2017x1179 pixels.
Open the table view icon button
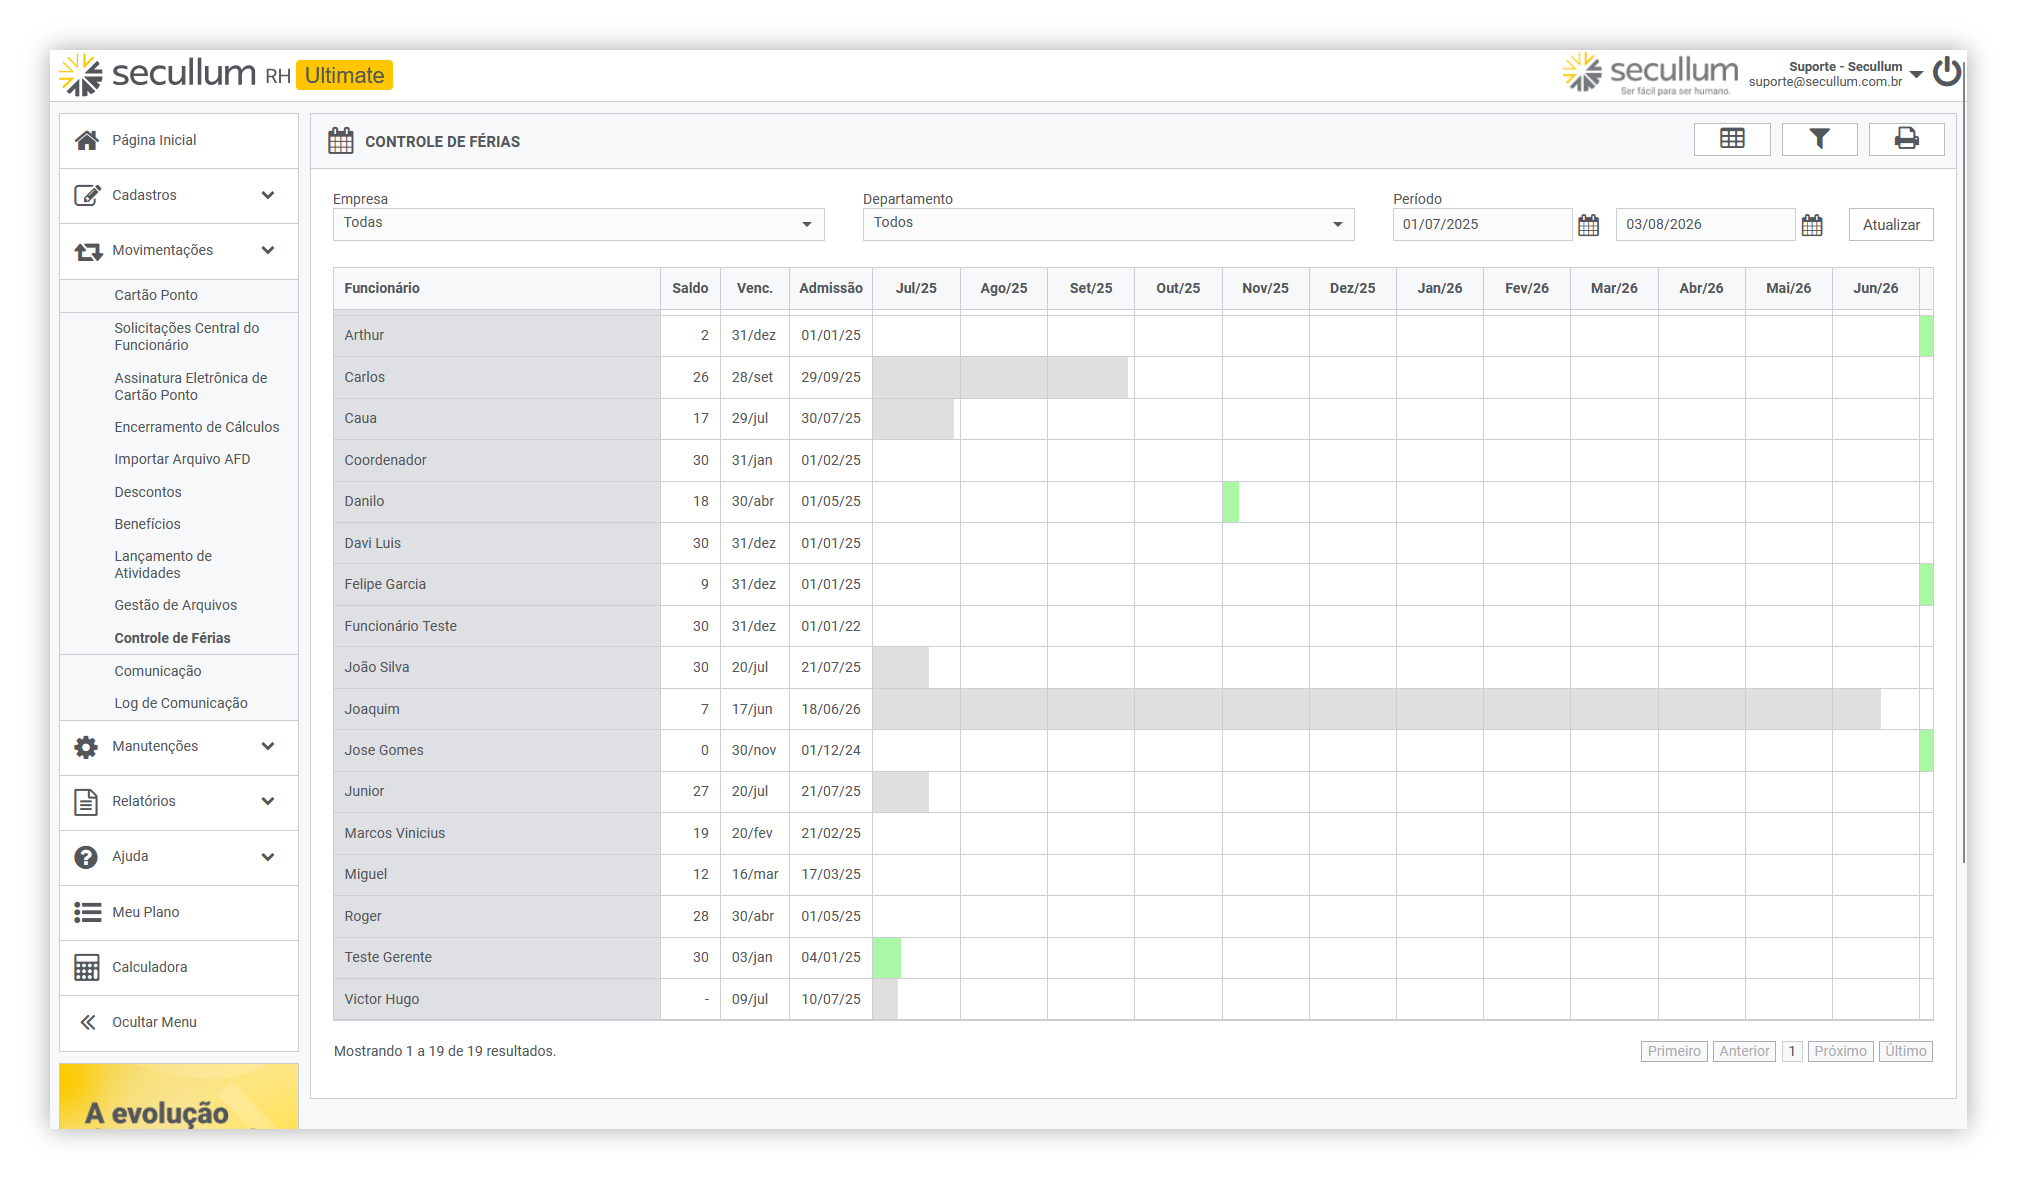[1731, 139]
